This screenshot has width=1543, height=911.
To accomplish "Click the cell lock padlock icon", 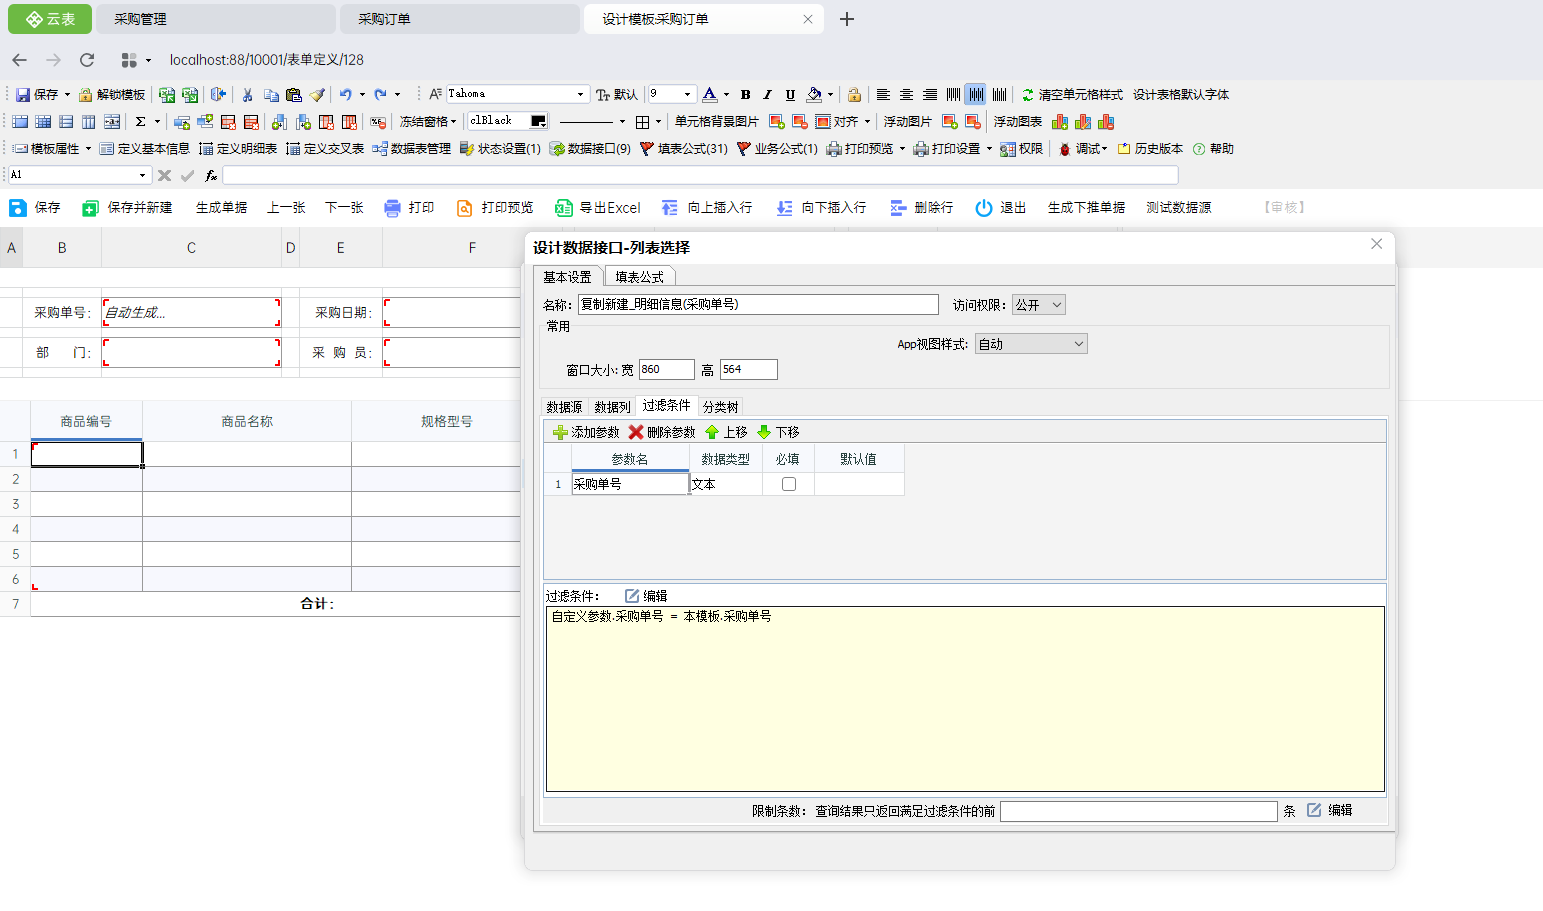I will (854, 95).
